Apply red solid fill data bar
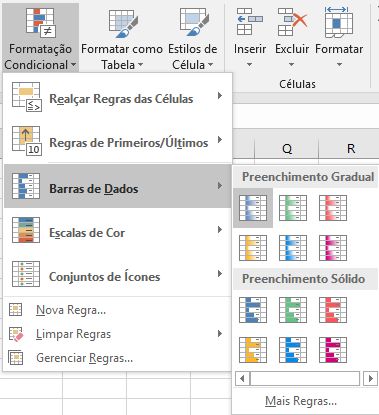Screen dimensions: 379x415 333,310
